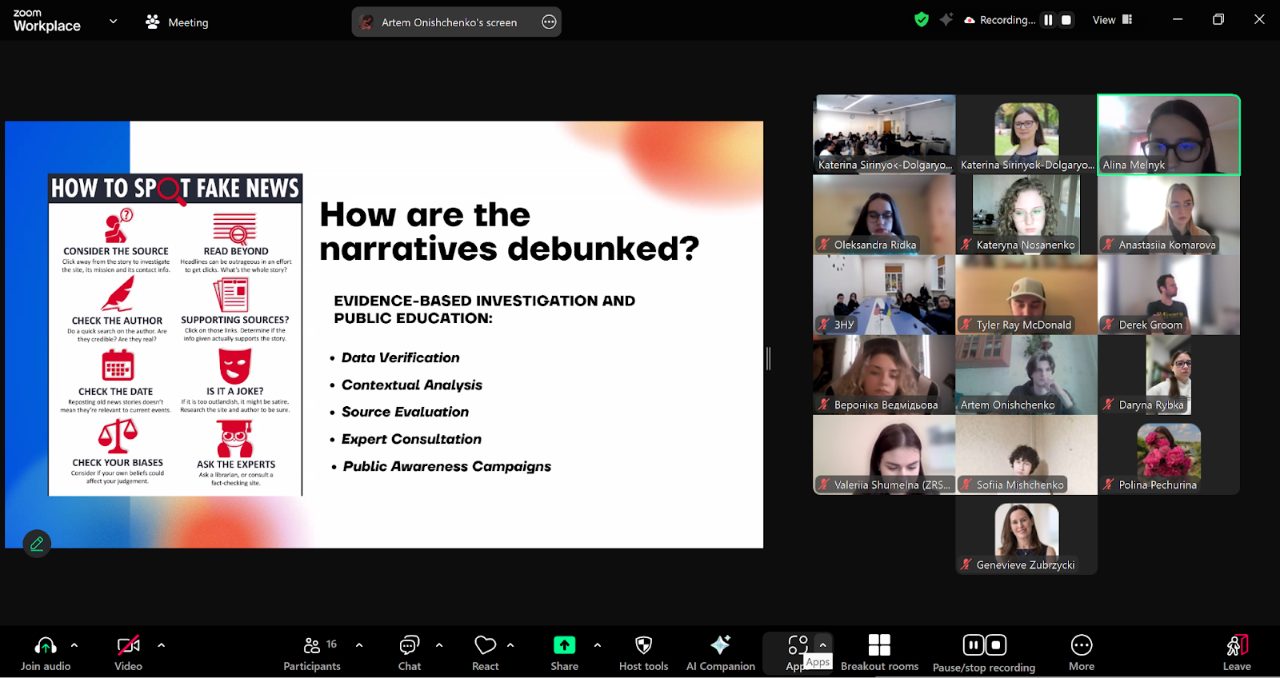The image size is (1280, 678).
Task: Select Daryna Rybka's video tile
Action: click(x=1169, y=375)
